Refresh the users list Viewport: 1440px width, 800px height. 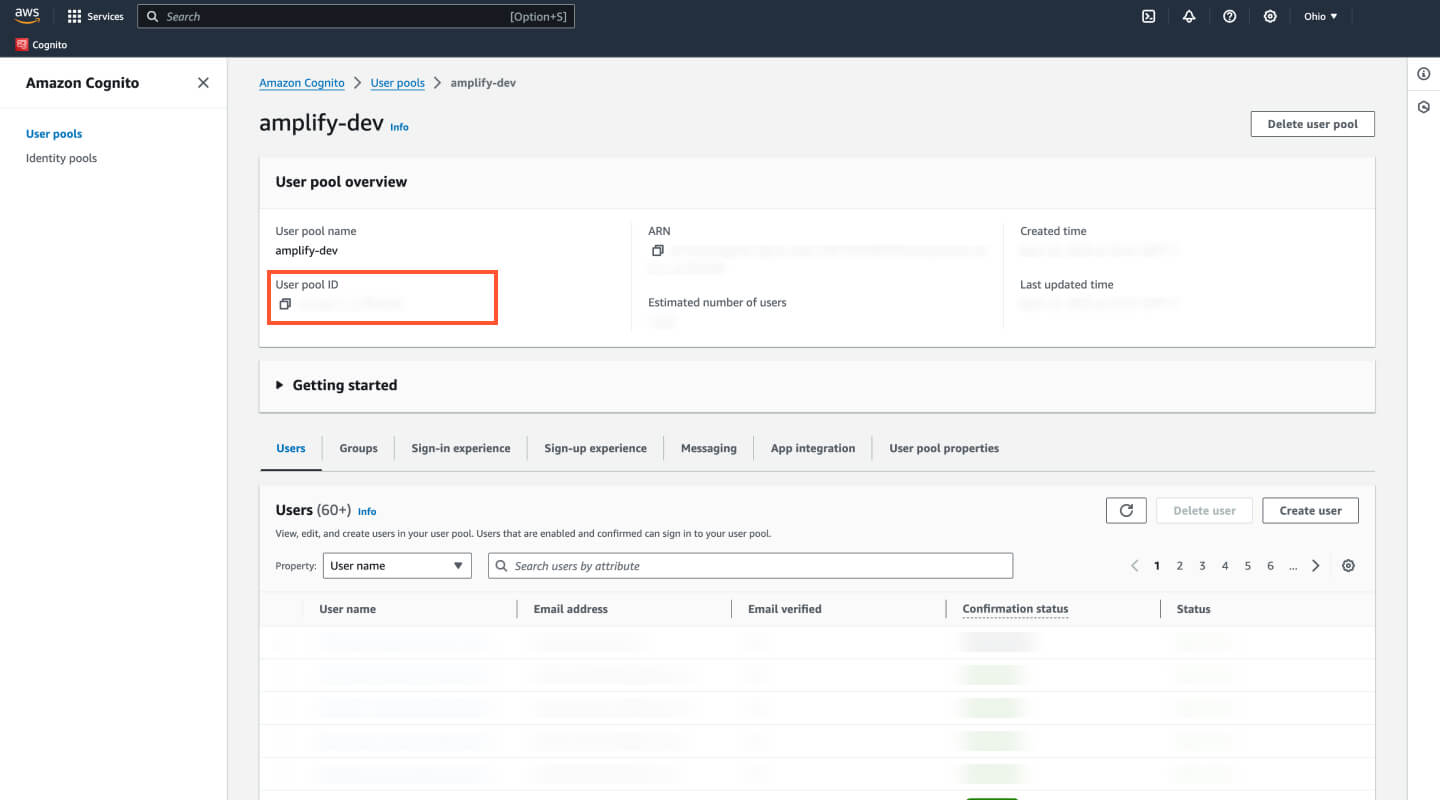[1126, 510]
